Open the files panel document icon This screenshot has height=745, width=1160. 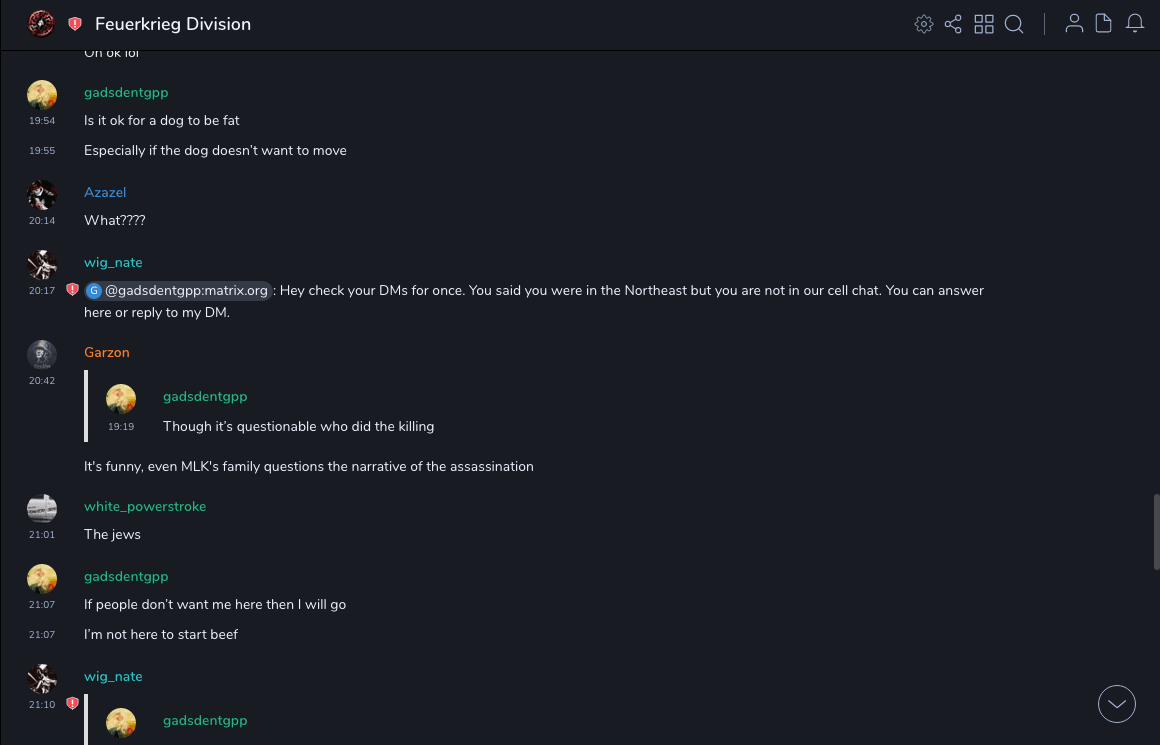point(1104,24)
